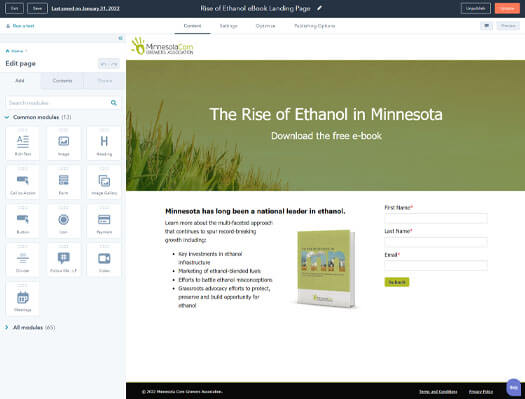Open the Contents tab in sidebar
Viewport: 525px width, 399px height.
[62, 81]
